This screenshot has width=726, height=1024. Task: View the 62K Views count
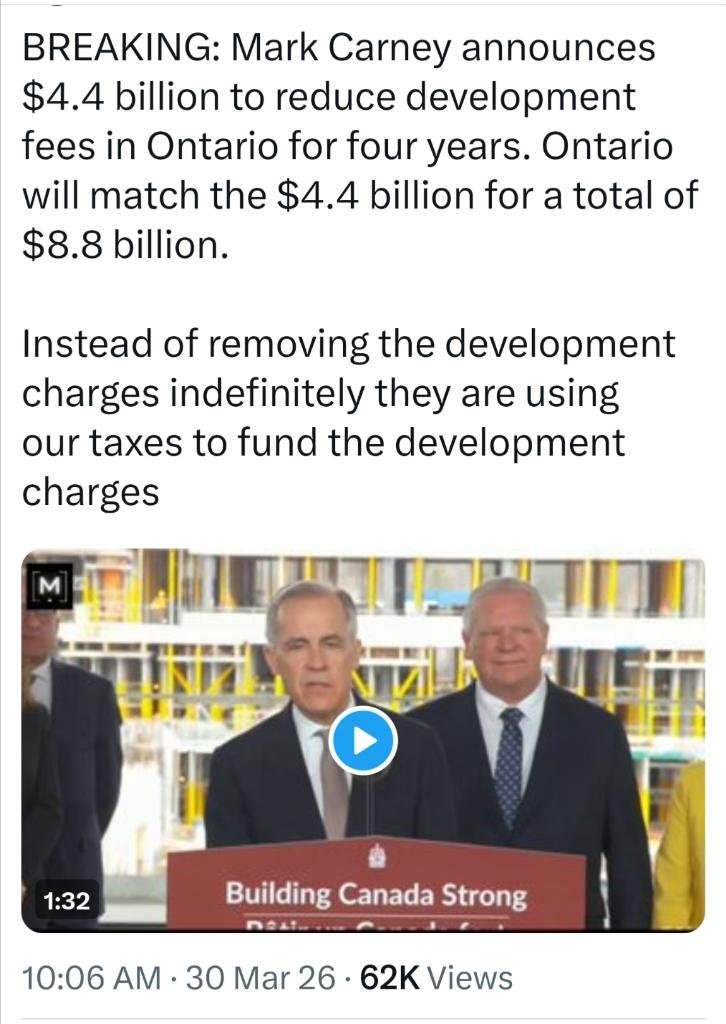click(435, 978)
